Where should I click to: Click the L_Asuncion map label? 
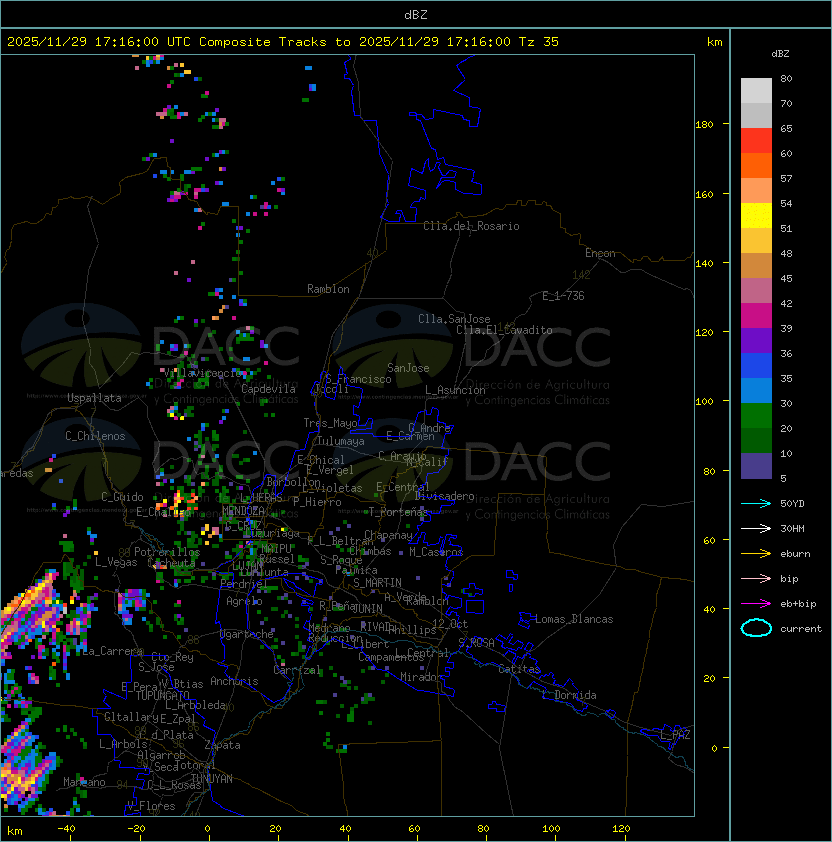[x=455, y=390]
